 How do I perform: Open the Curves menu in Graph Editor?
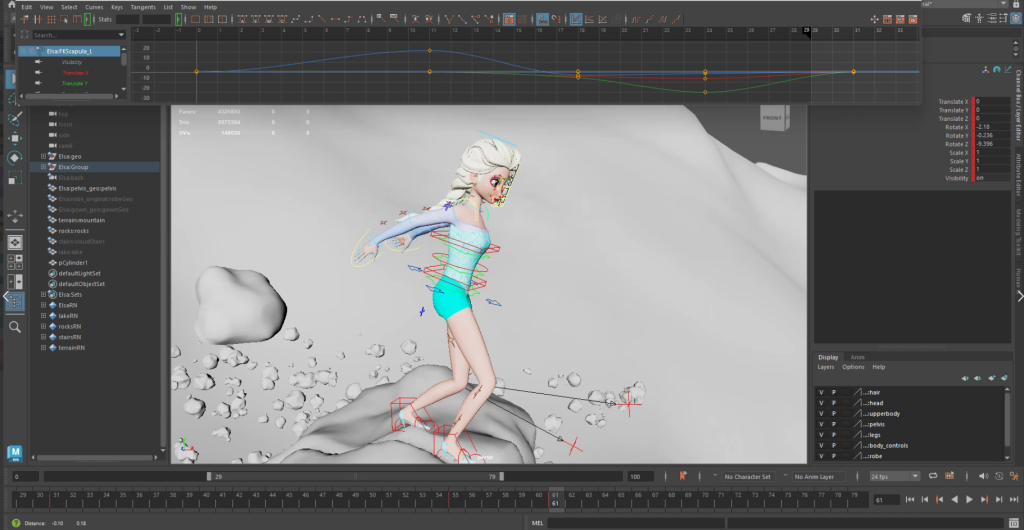(94, 7)
